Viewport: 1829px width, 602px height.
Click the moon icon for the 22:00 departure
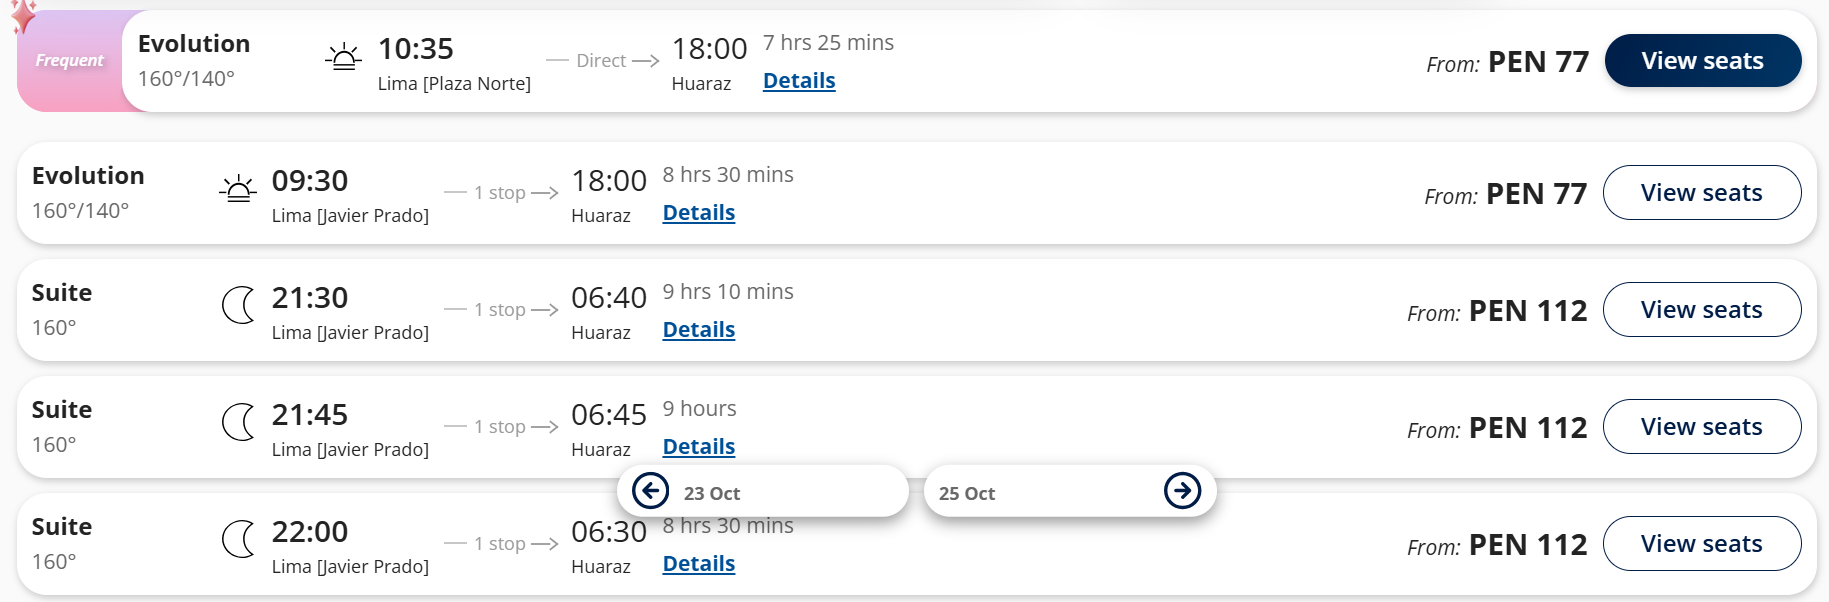[x=239, y=540]
